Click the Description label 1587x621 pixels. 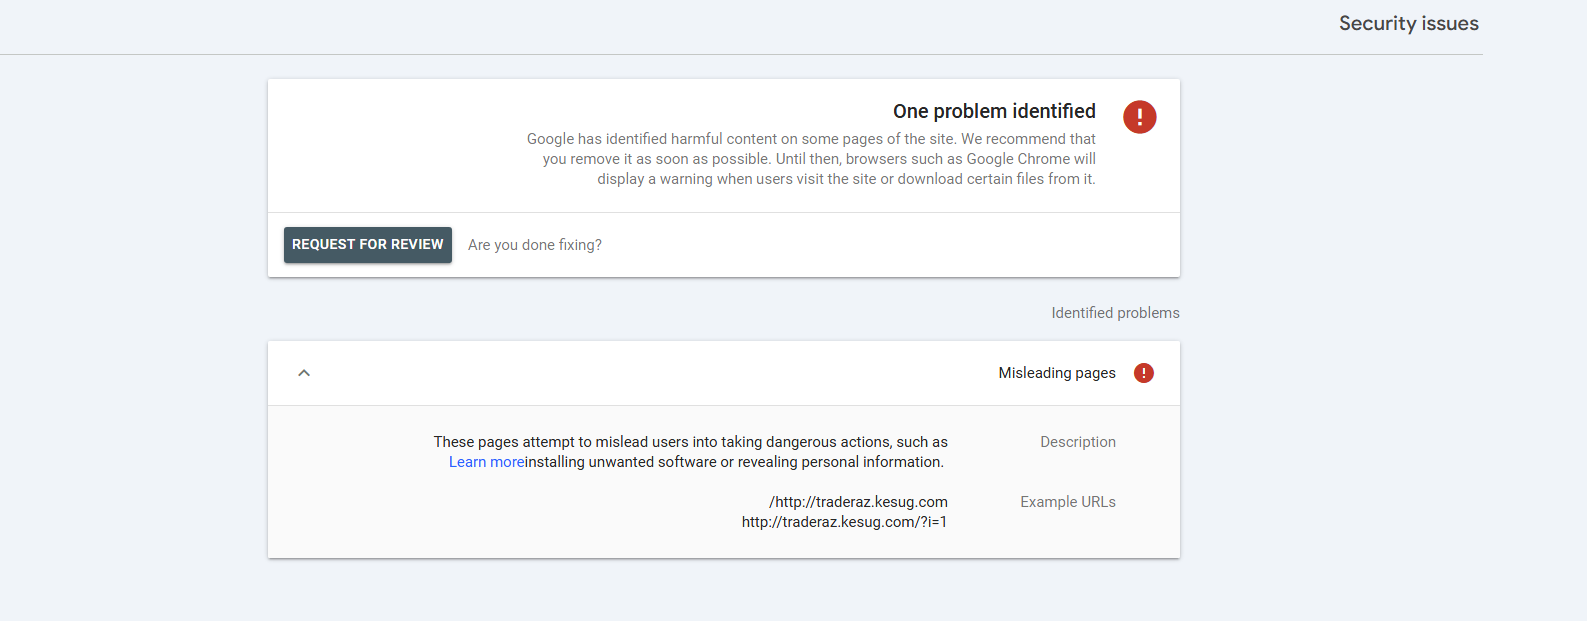(1077, 442)
